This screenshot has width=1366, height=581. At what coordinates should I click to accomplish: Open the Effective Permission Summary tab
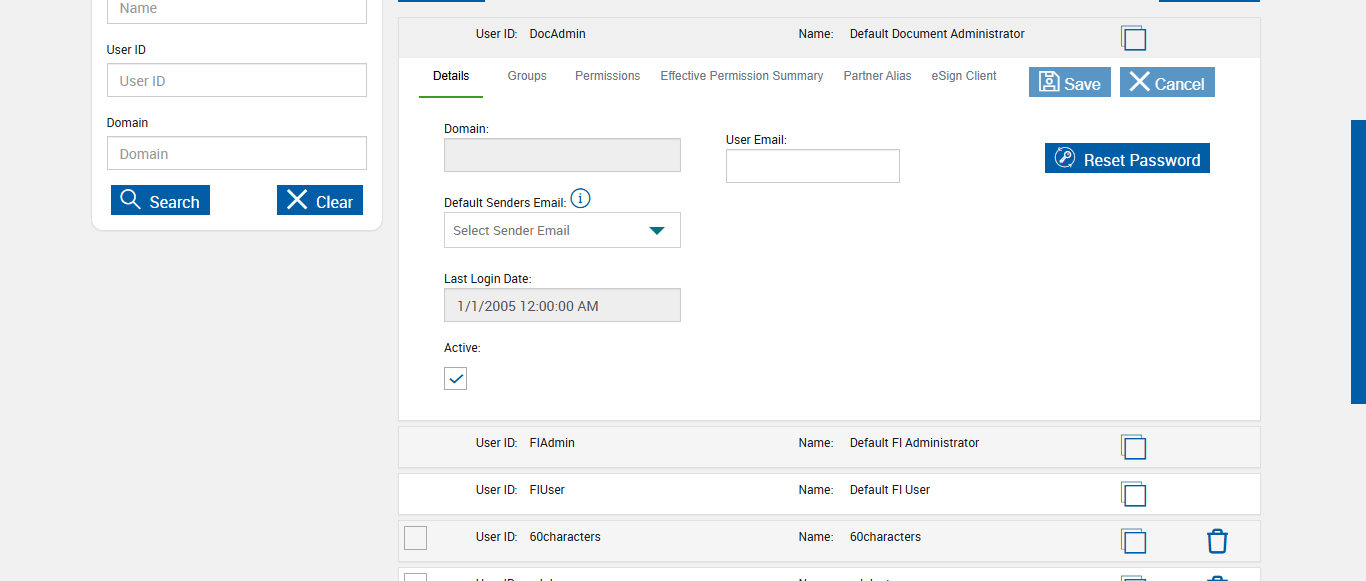(x=741, y=76)
